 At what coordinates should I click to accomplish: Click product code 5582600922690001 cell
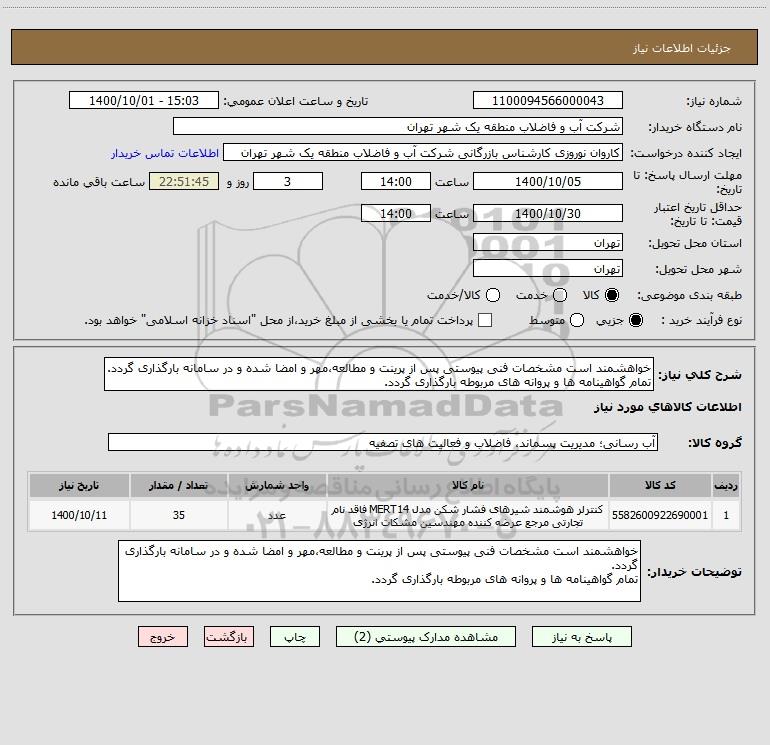pos(660,515)
